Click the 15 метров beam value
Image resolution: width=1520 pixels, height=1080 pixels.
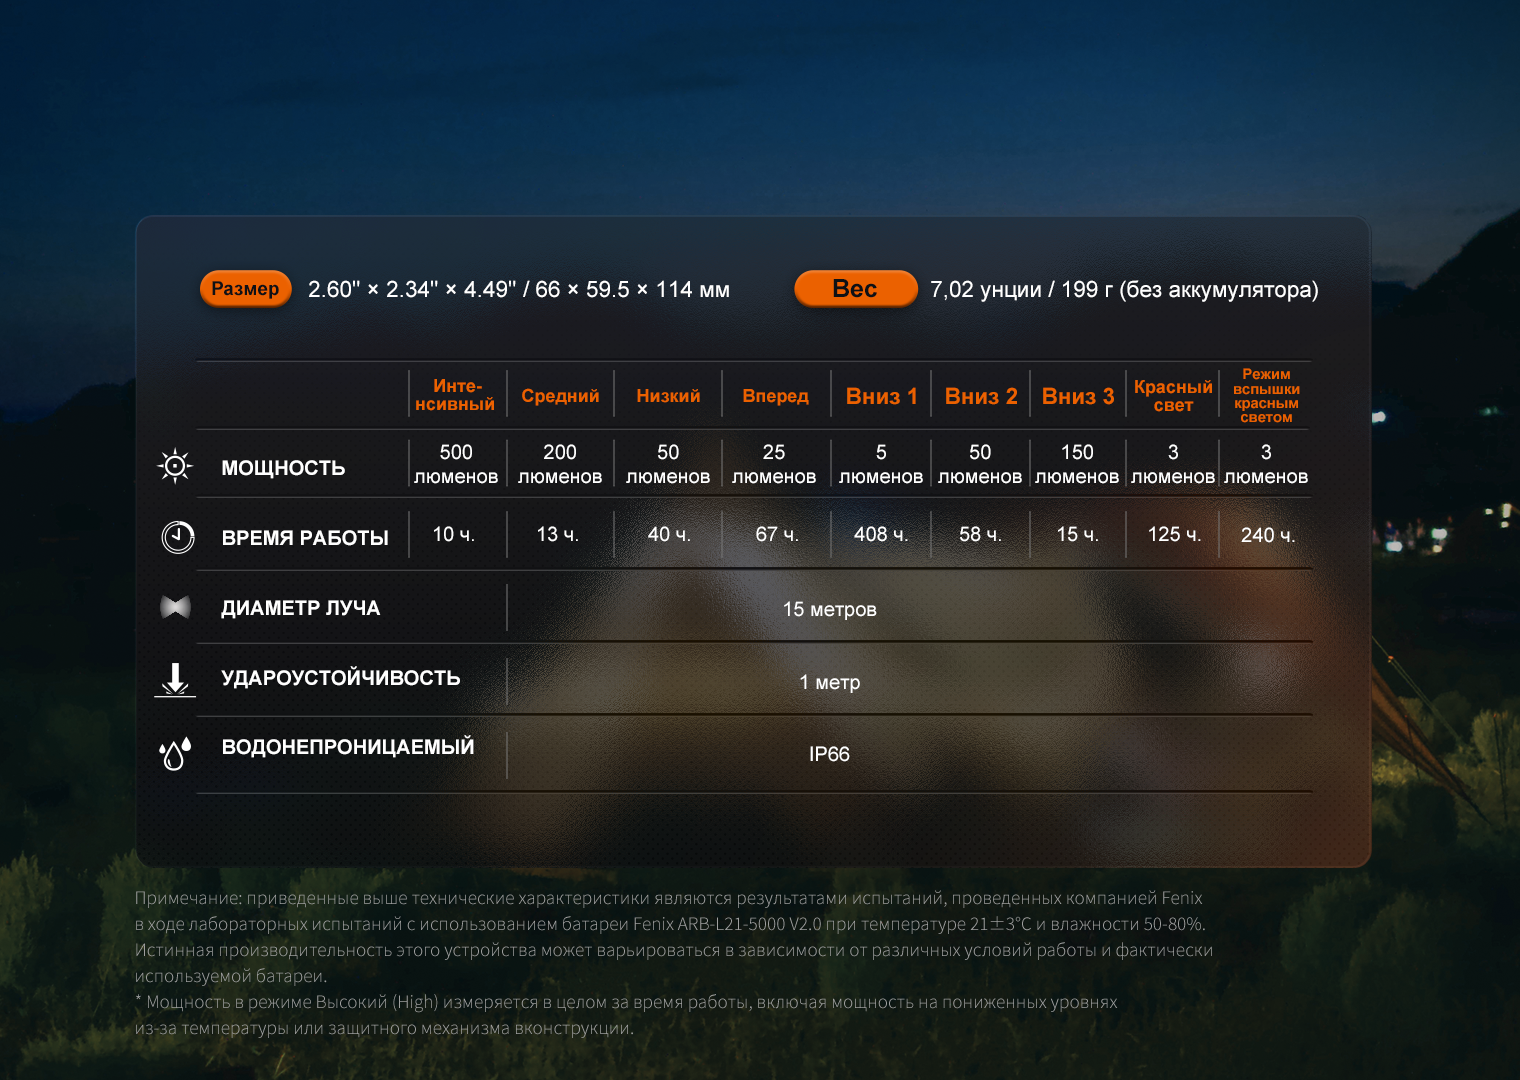click(x=830, y=609)
